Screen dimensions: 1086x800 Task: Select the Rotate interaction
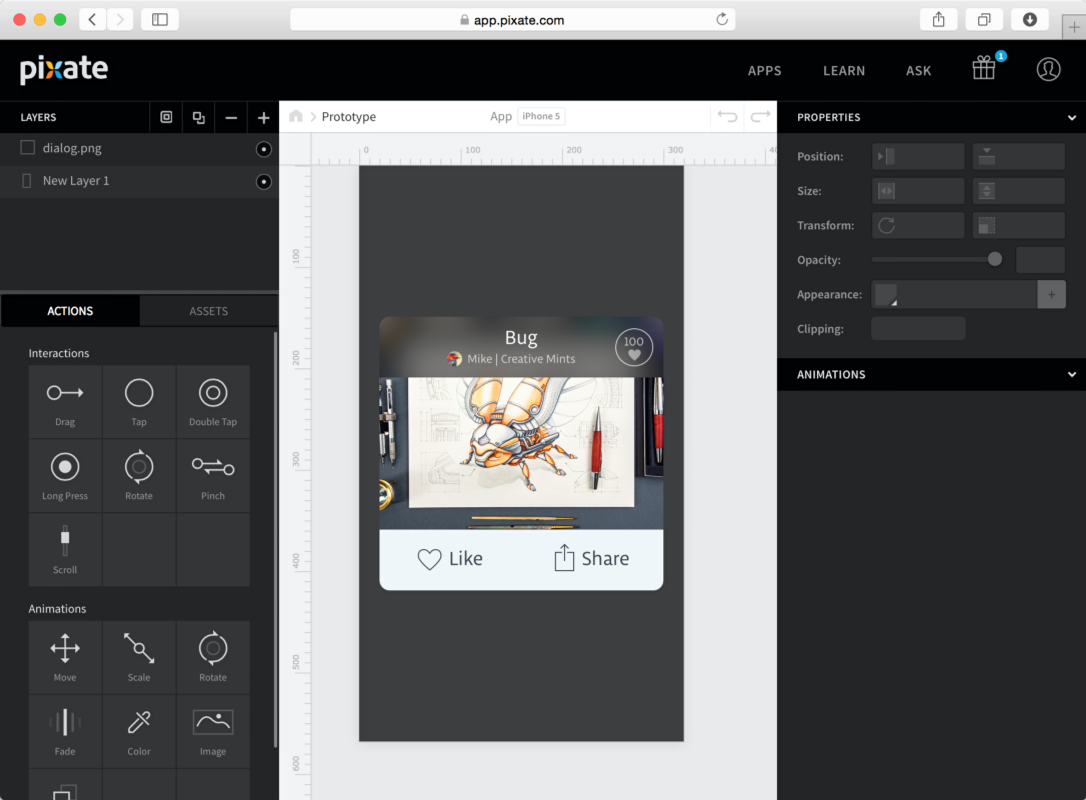pos(139,476)
